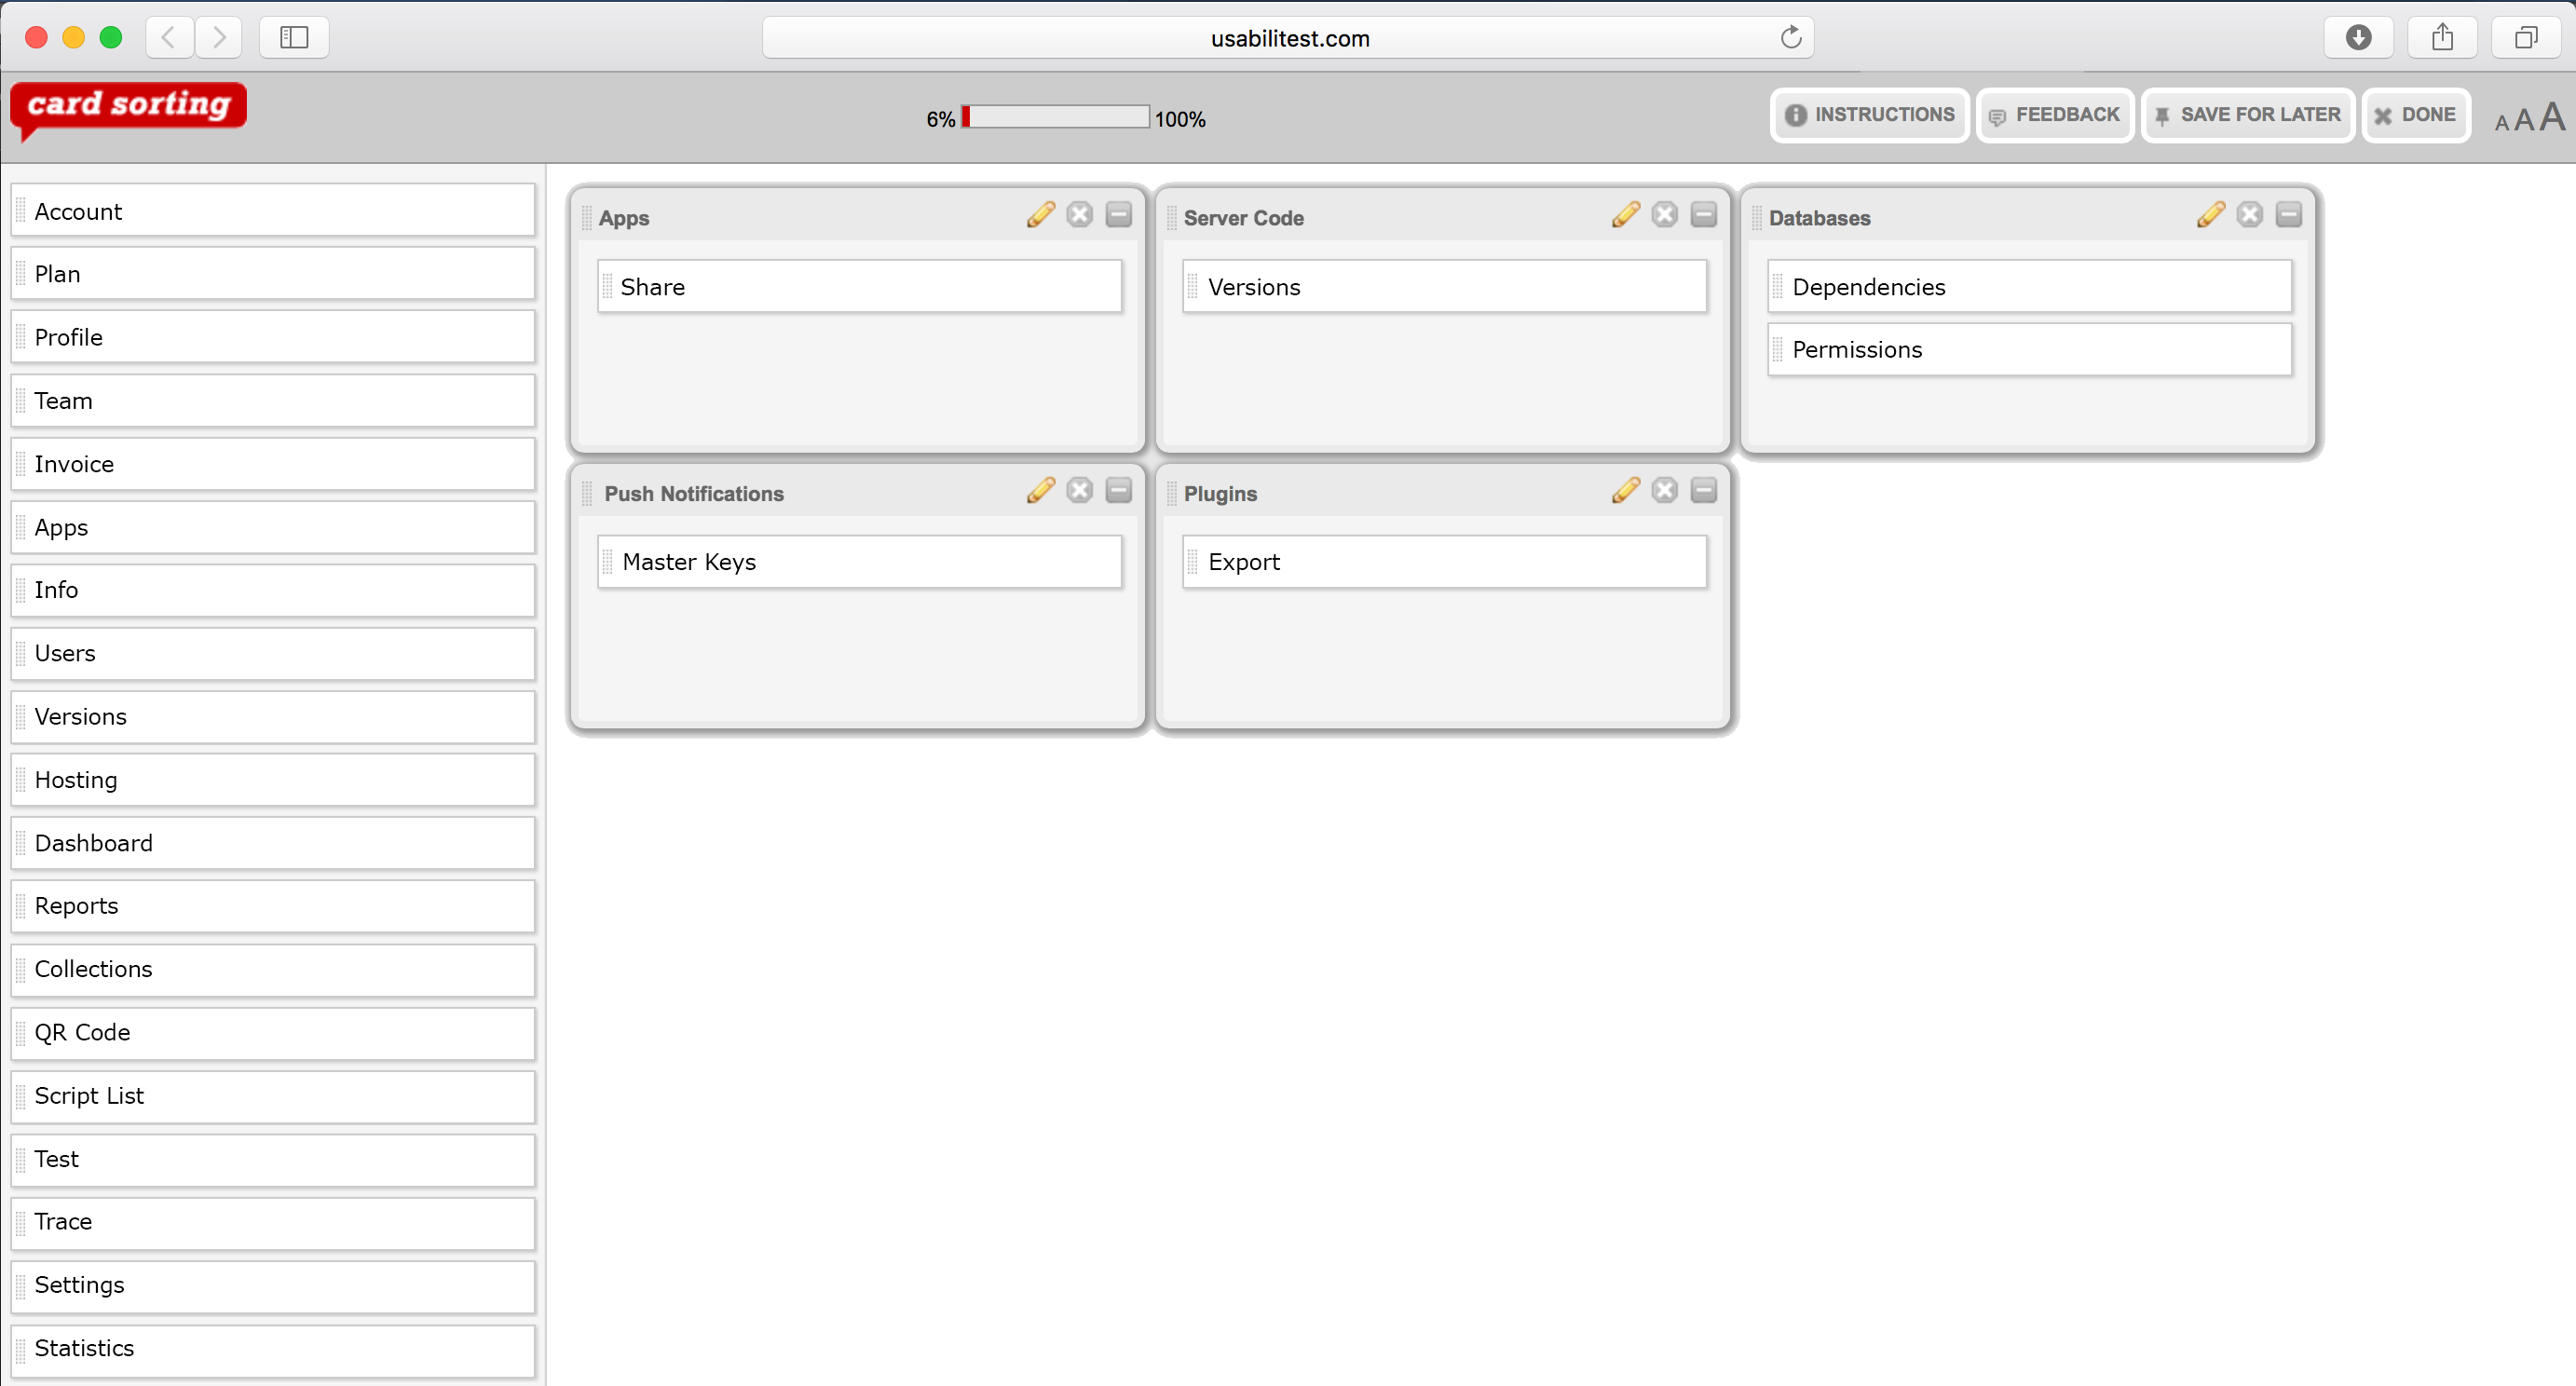Screen dimensions: 2576x1386
Task: Open the Feedback form
Action: (x=2055, y=115)
